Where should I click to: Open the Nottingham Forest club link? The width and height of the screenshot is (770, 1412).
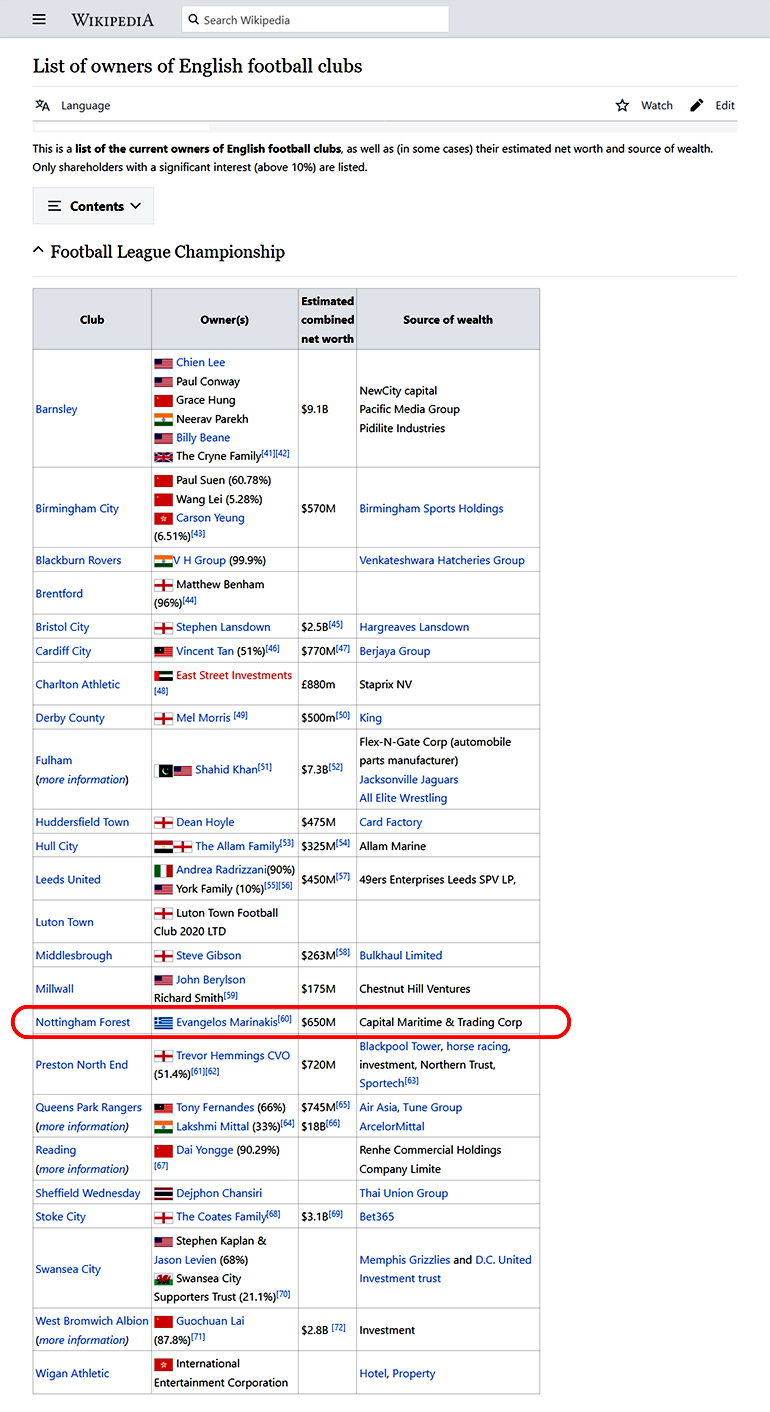coord(83,1022)
